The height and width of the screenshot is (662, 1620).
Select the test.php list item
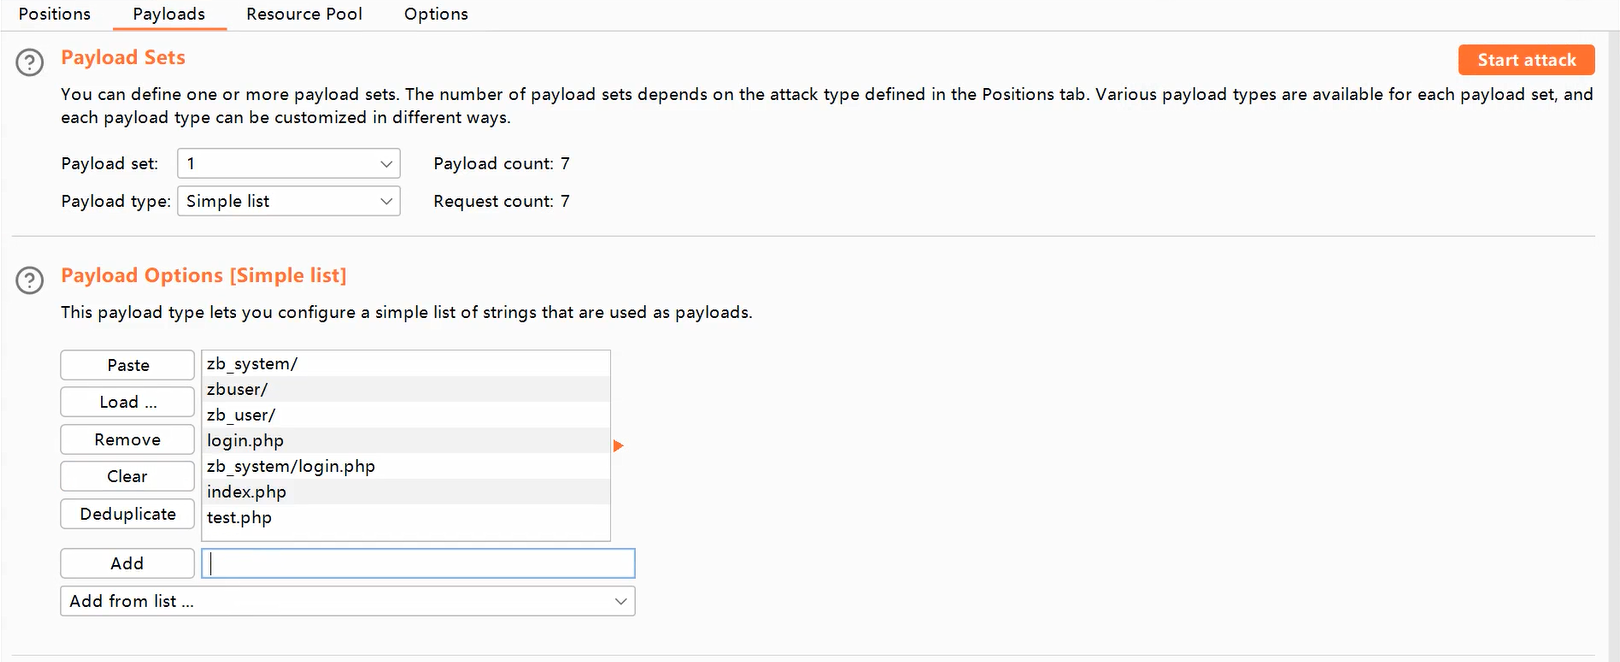point(239,517)
